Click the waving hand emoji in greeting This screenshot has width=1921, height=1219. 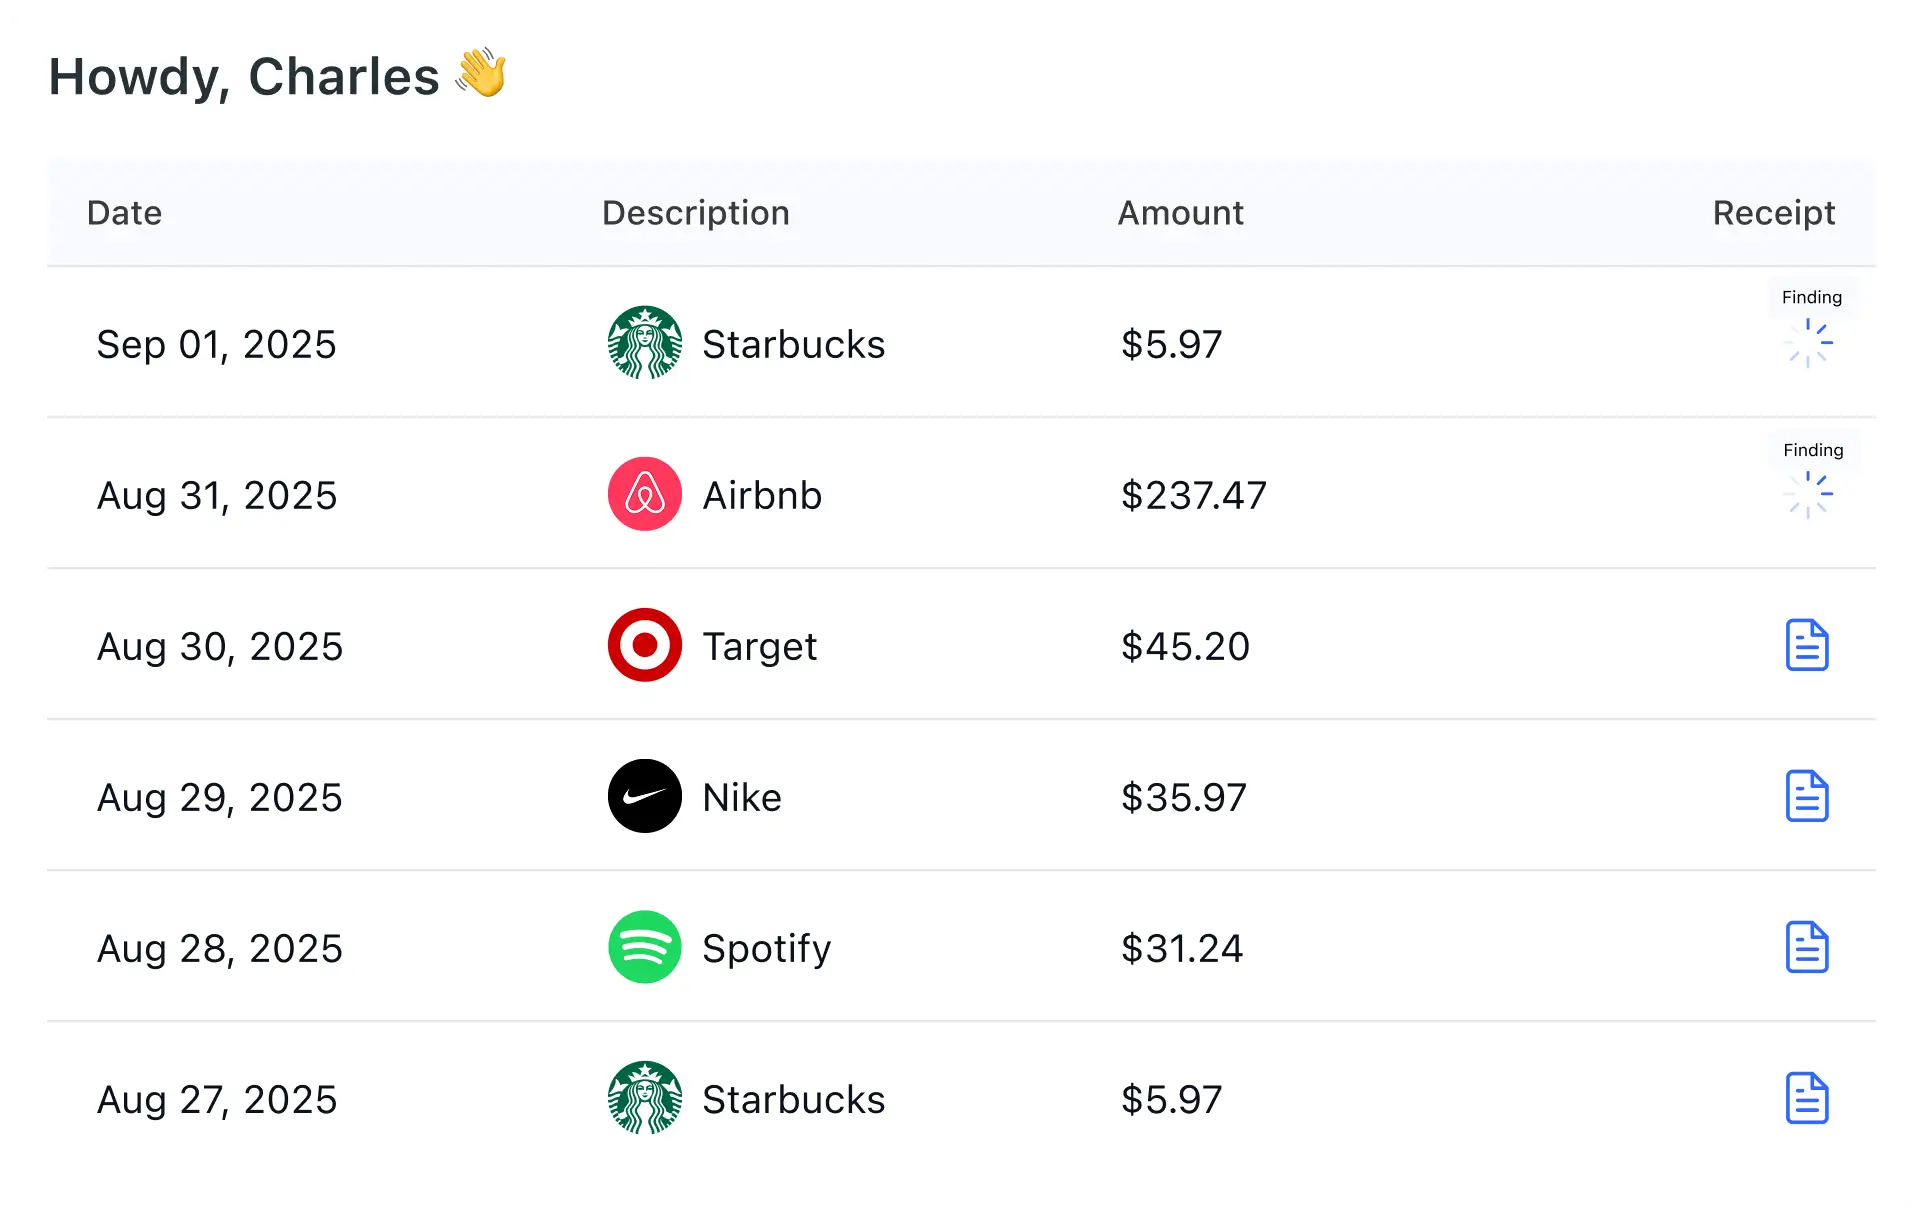click(481, 73)
